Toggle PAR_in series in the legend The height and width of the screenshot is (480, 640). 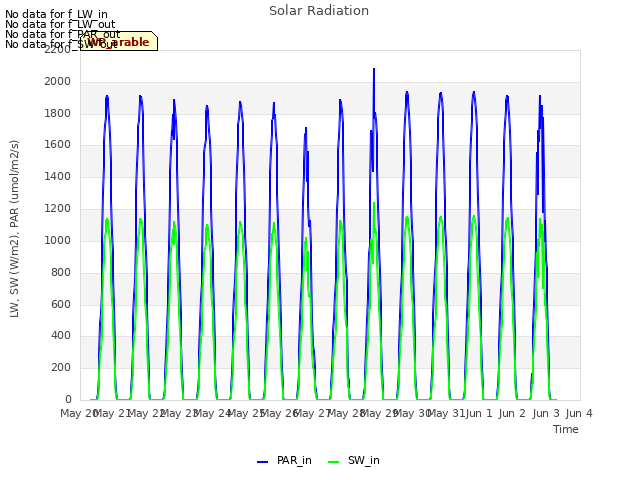click(284, 461)
